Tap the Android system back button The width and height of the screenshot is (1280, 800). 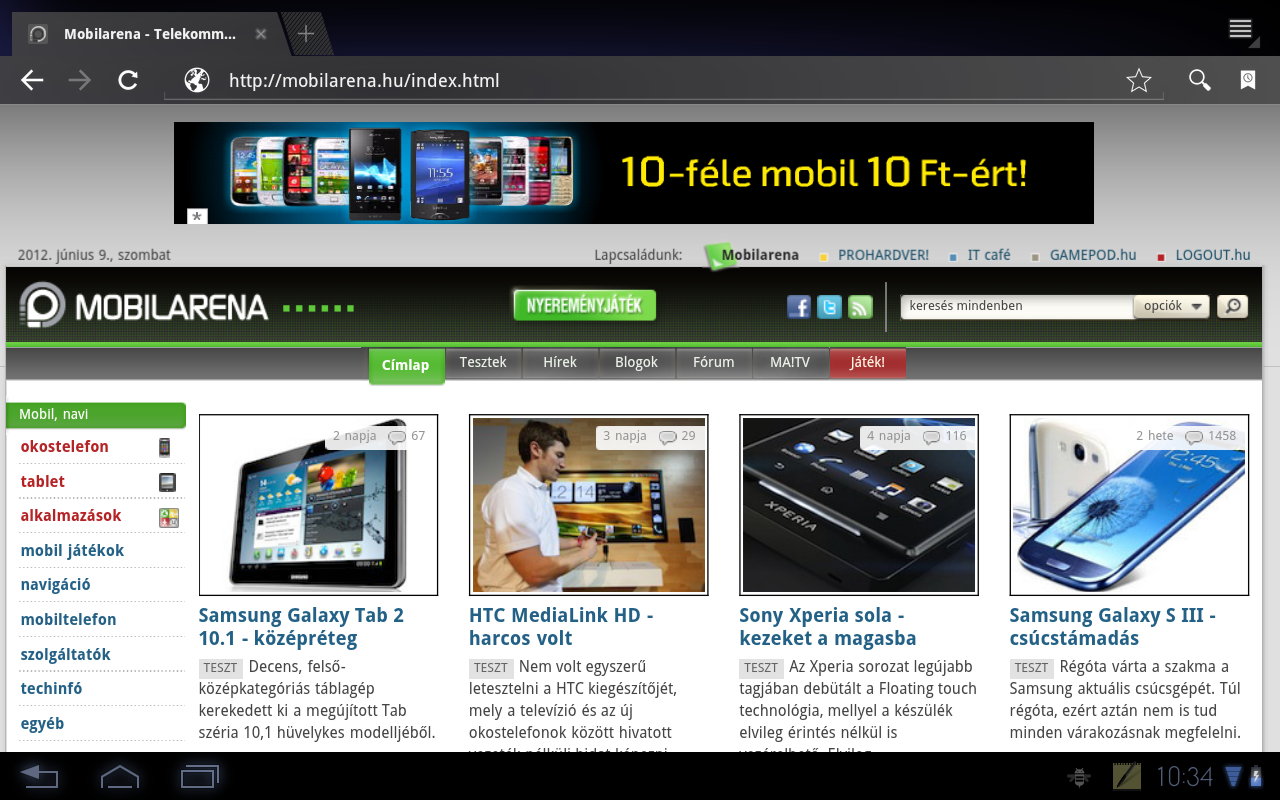tap(40, 776)
